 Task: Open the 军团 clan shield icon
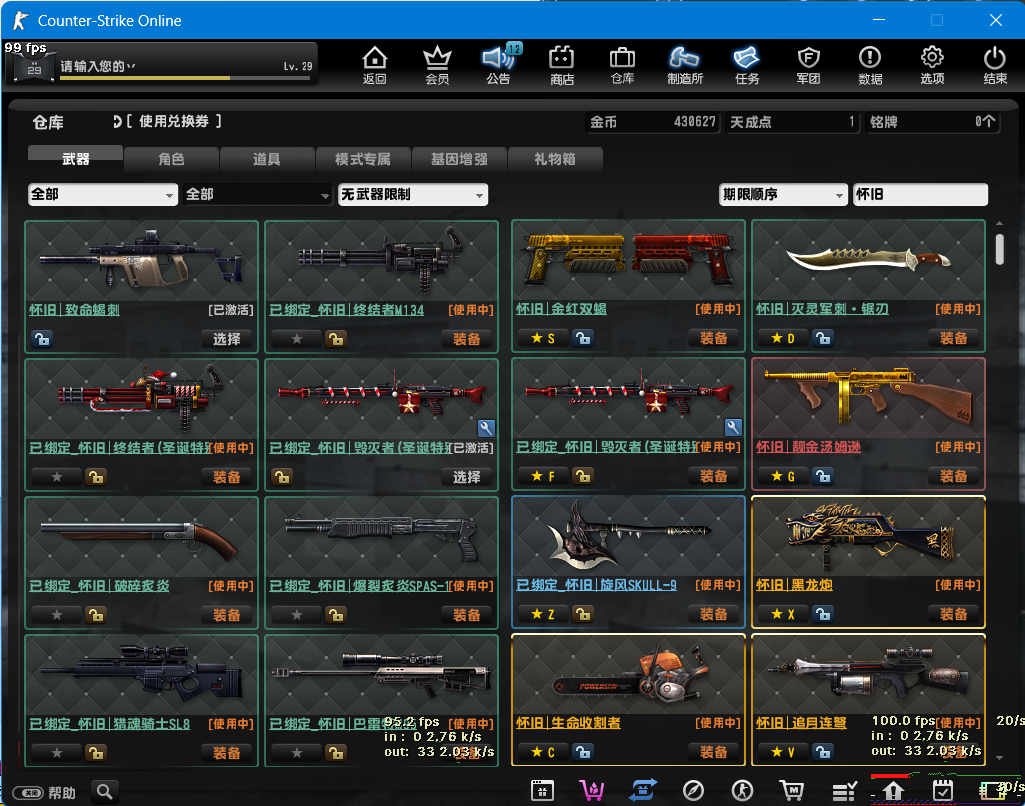pos(809,65)
